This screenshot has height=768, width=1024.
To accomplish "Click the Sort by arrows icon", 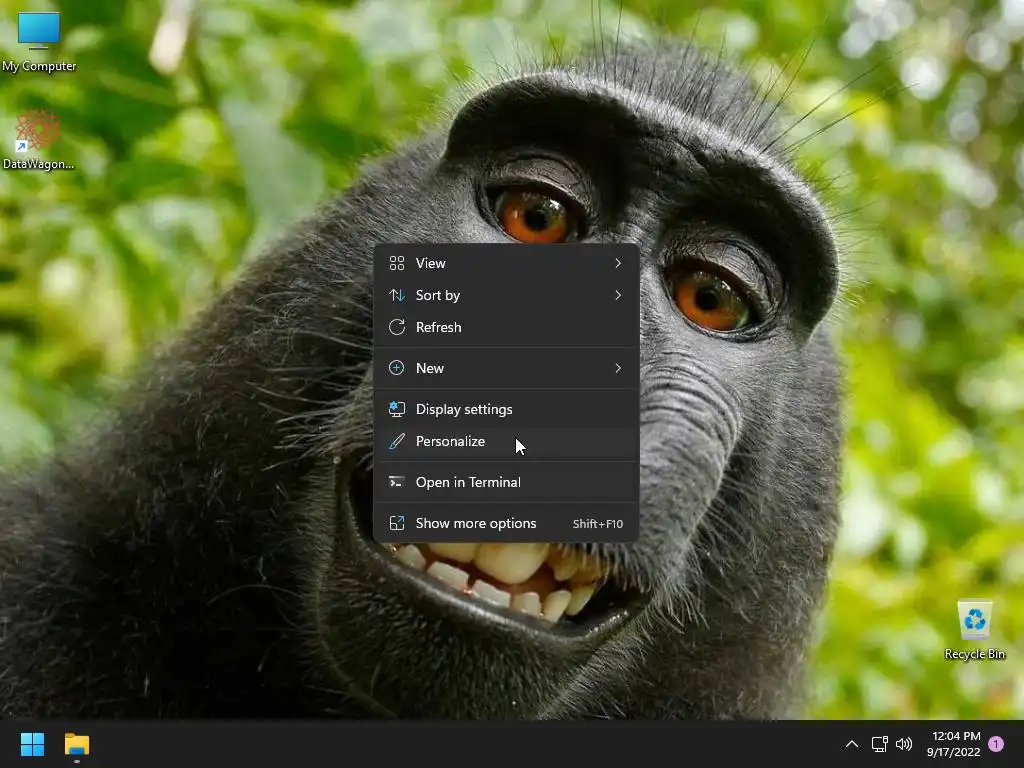I will point(396,295).
